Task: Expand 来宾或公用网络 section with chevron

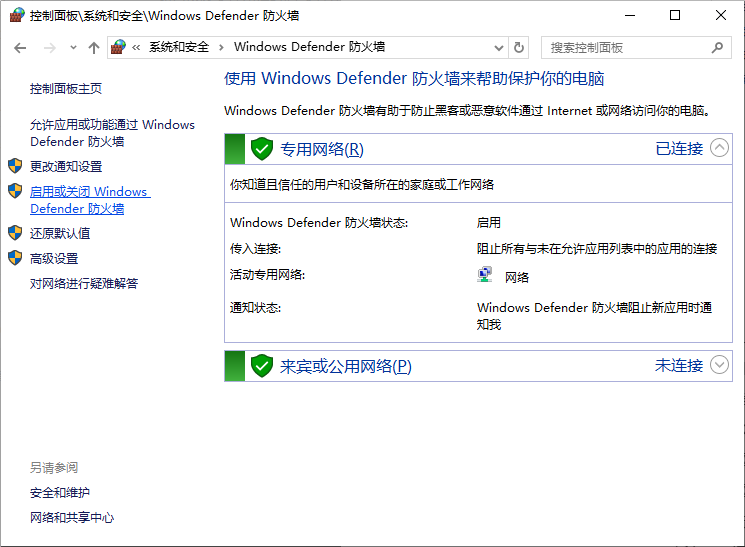Action: 719,365
